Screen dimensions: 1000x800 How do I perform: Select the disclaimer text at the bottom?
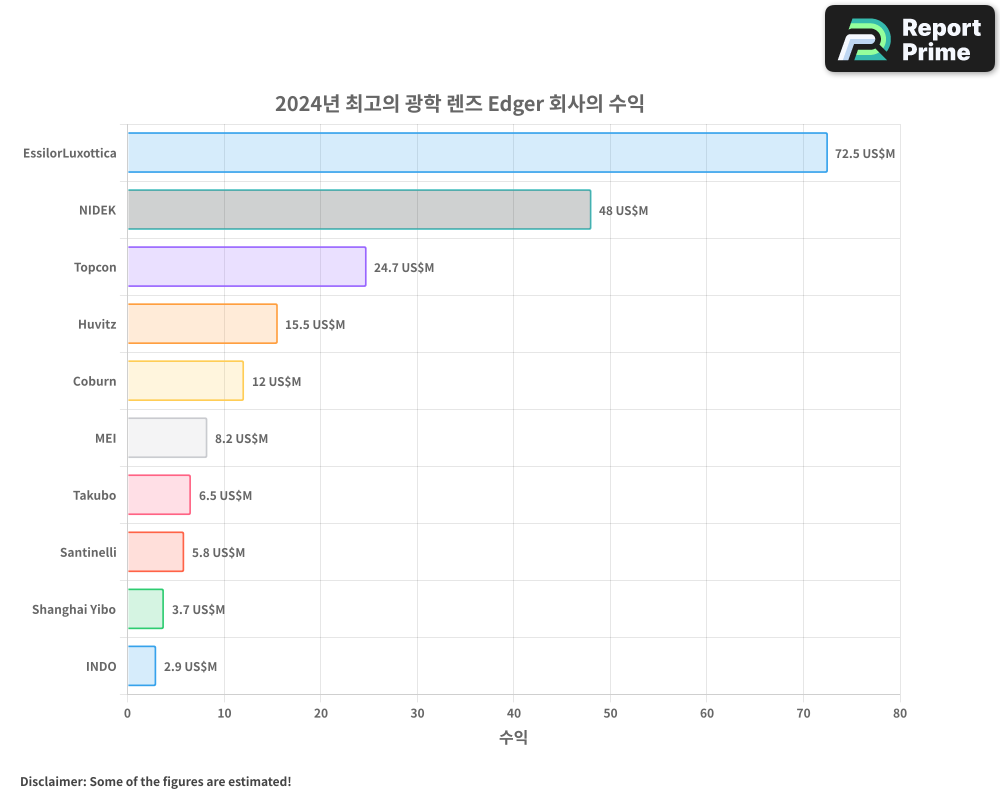tap(154, 781)
